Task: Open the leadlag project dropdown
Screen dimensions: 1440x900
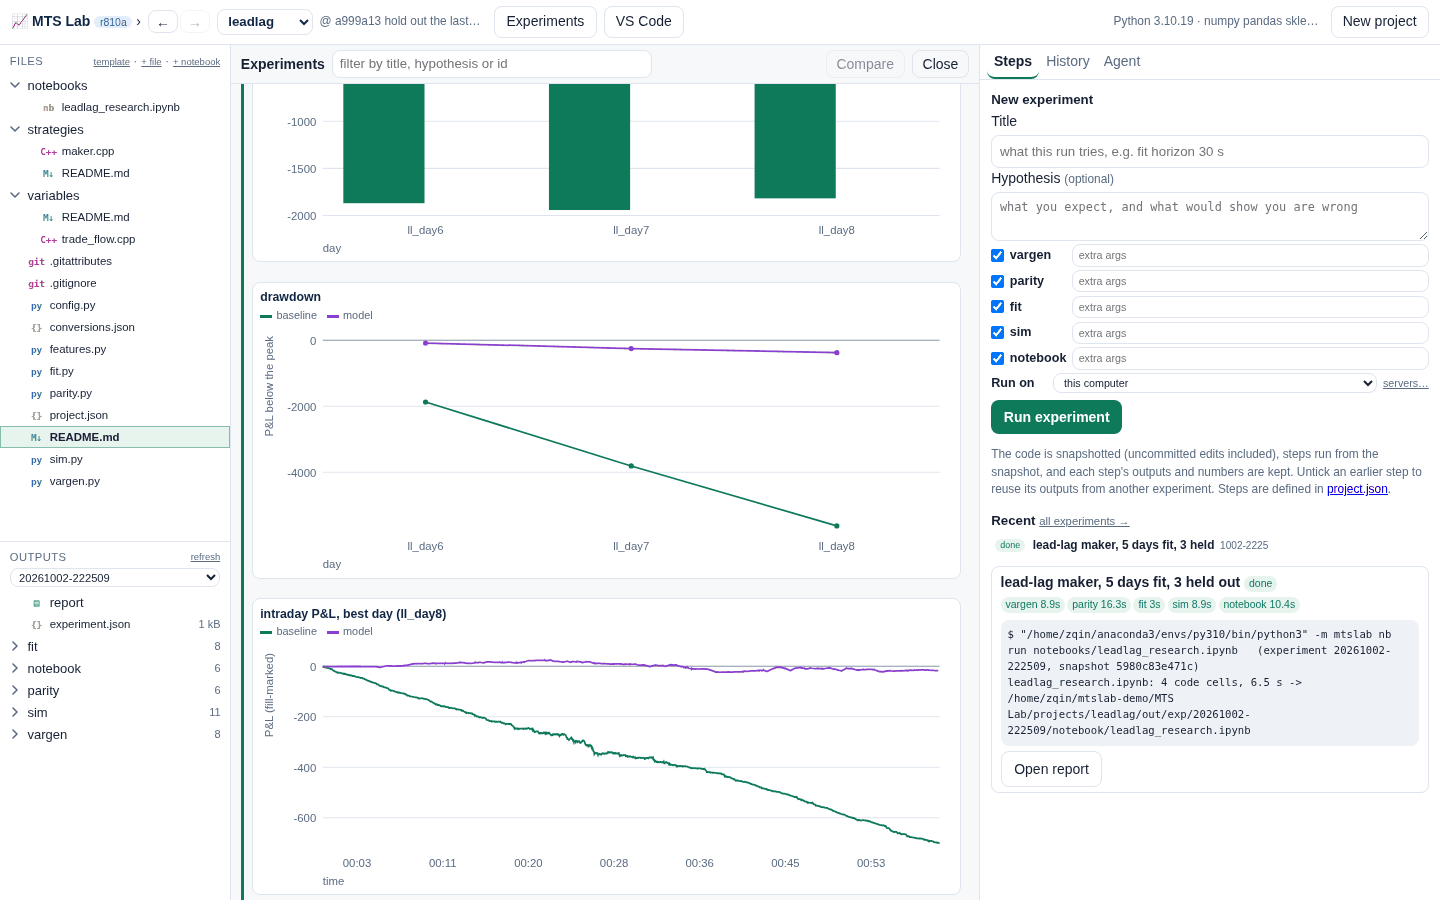Action: [265, 22]
